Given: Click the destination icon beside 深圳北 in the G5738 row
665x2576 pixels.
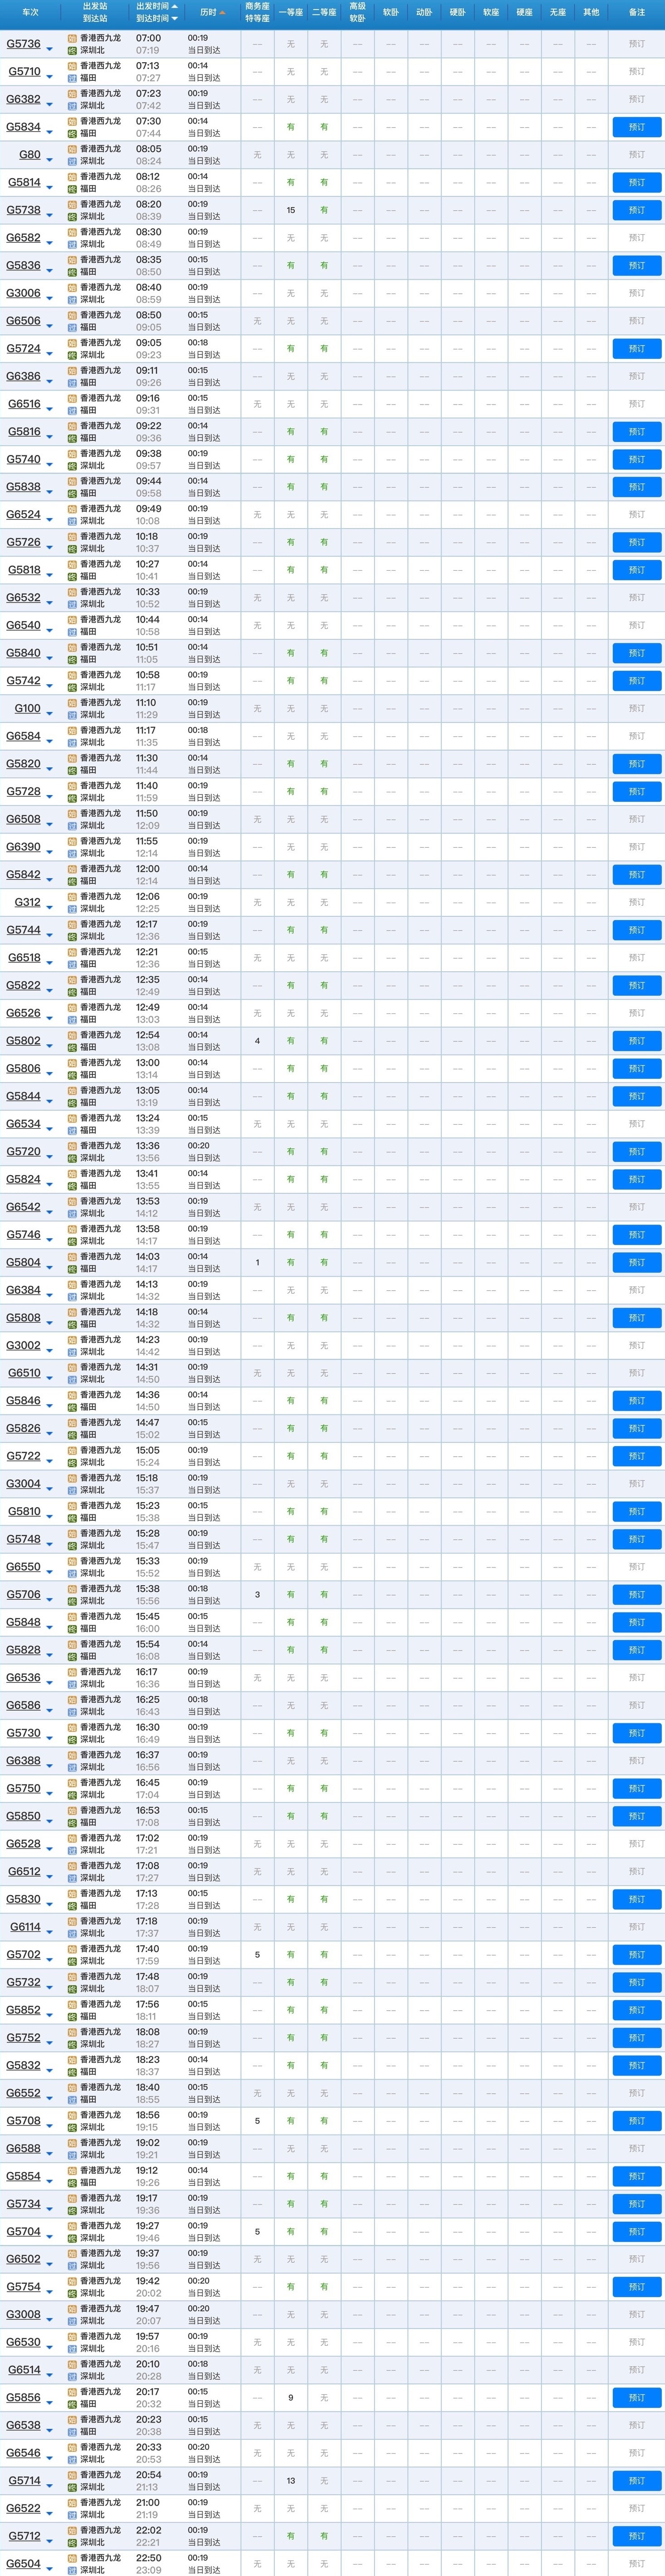Looking at the screenshot, I should pos(72,216).
